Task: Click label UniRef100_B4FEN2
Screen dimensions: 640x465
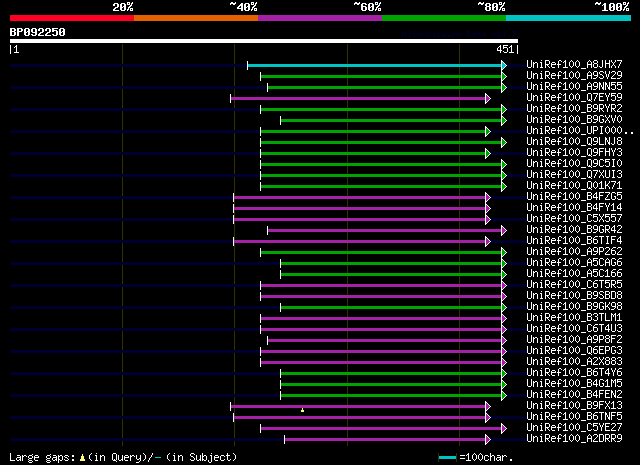Action: [574, 395]
